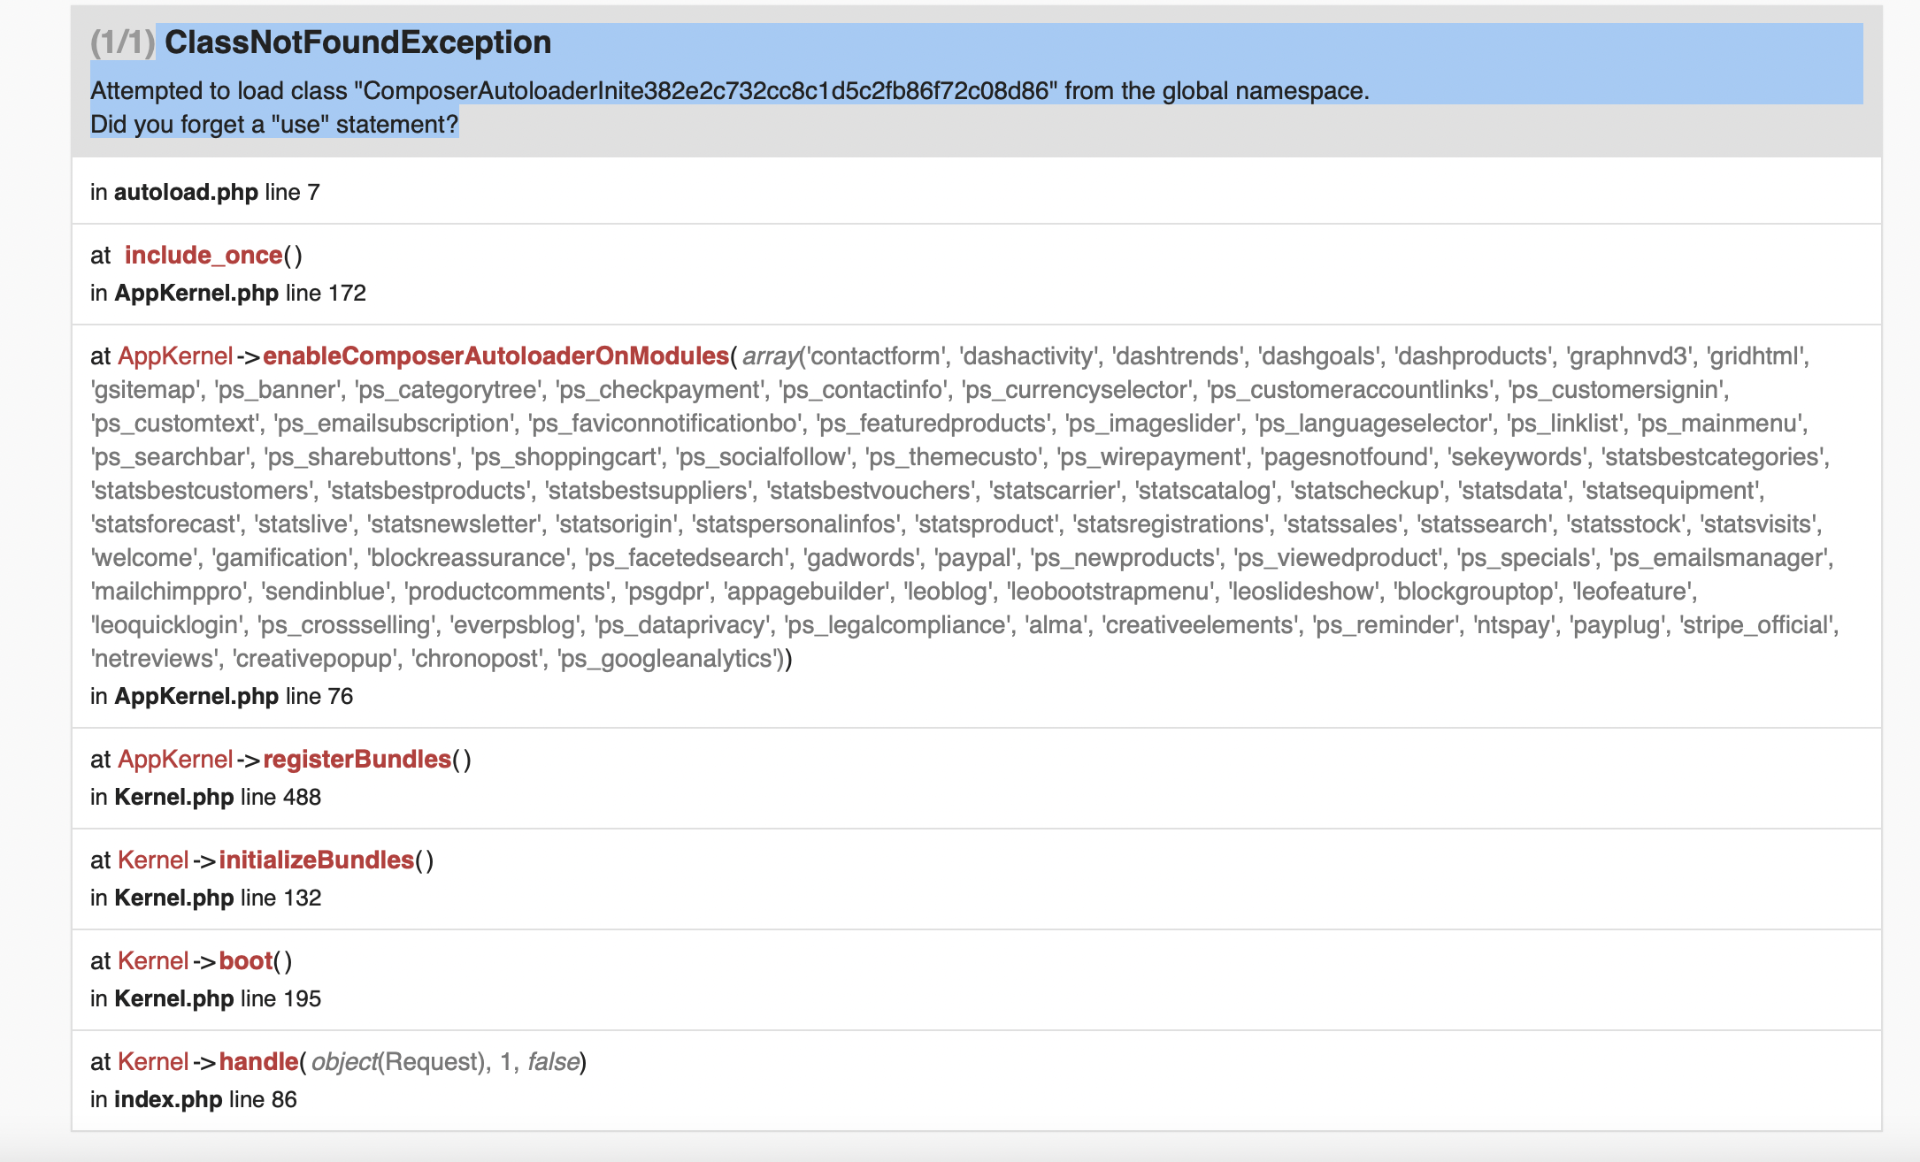Click the ClassNotFoundException heading
Screen dimensions: 1920x1162
point(357,42)
